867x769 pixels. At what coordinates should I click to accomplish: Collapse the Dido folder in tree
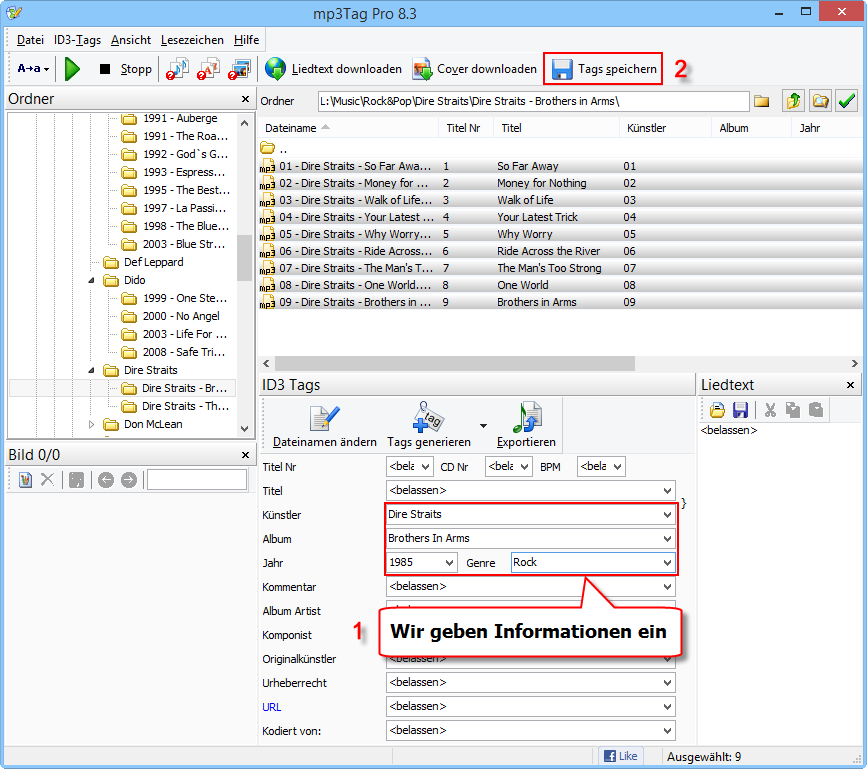[x=92, y=280]
